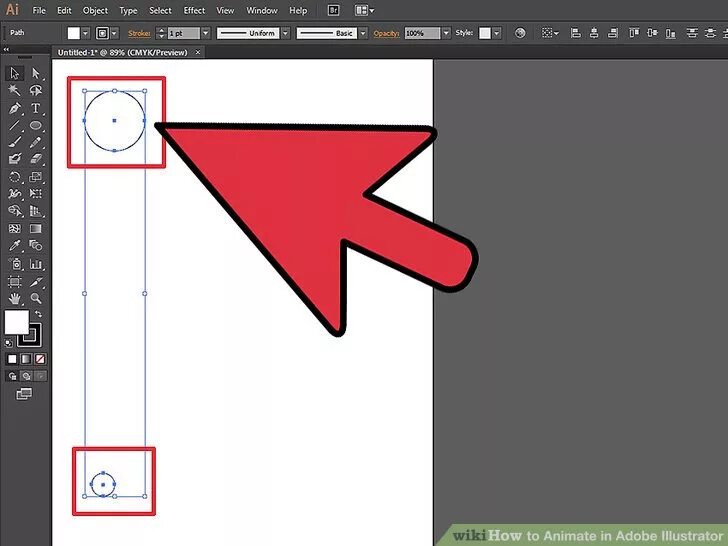
Task: Choose the Ellipse tool
Action: [35, 125]
